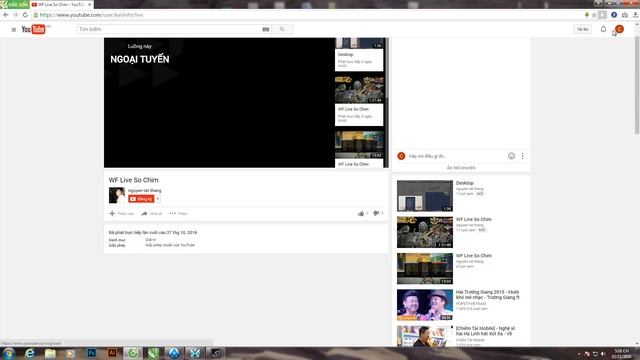Open the orange account avatar menu
Screen dimensions: 640x360
619,29
